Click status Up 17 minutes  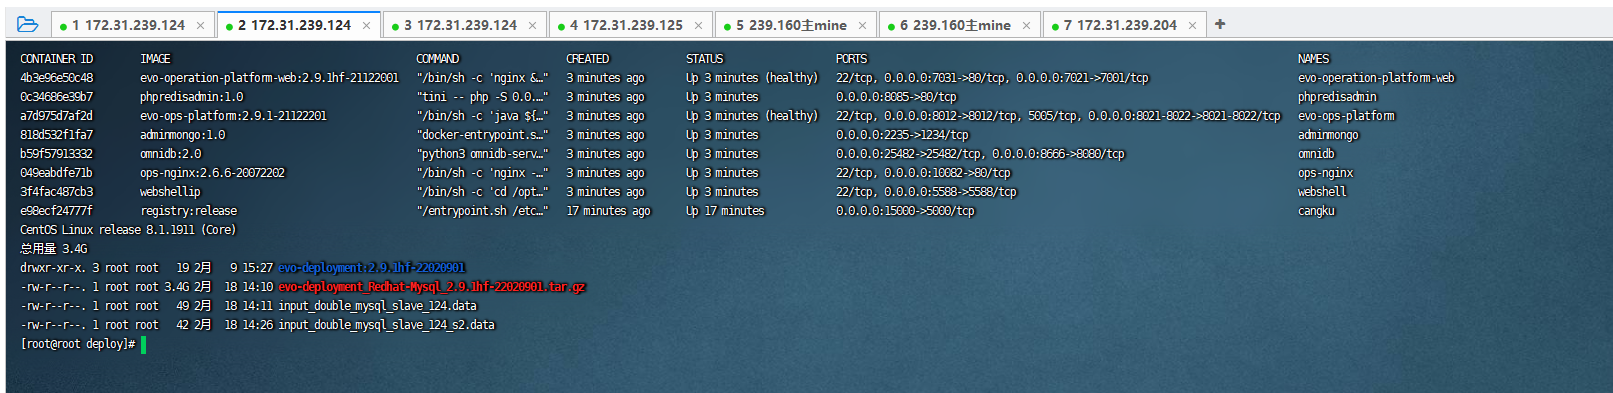725,211
